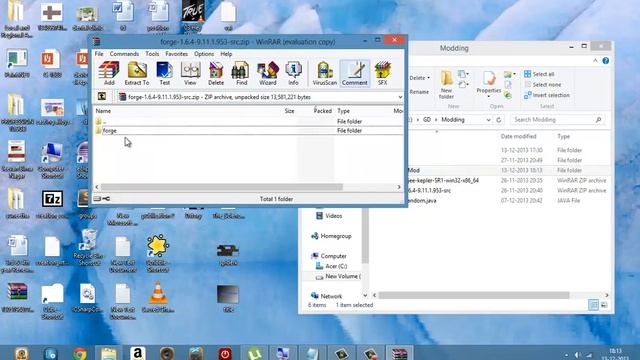Viewport: 640px width, 360px height.
Task: Open the Tools menu in WinRAR
Action: click(152, 54)
